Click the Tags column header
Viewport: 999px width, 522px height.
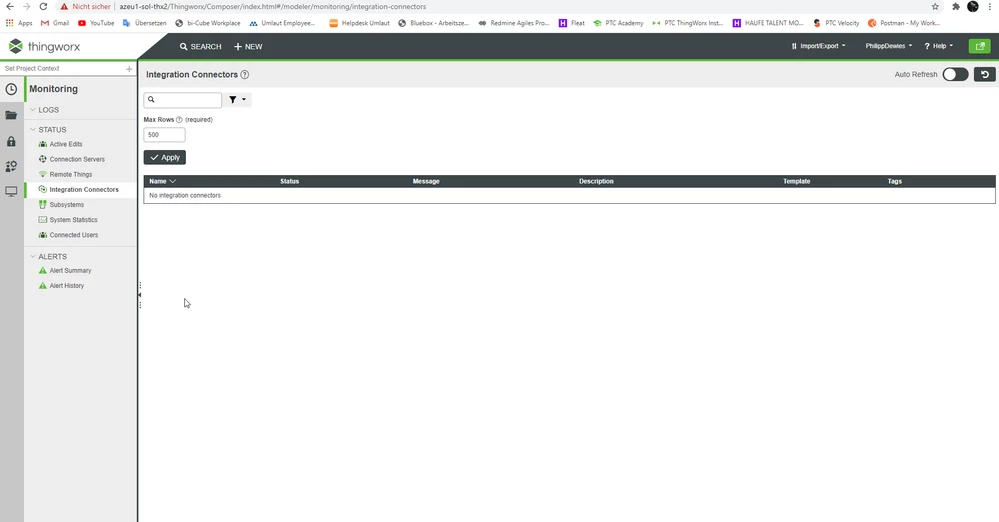click(x=895, y=182)
